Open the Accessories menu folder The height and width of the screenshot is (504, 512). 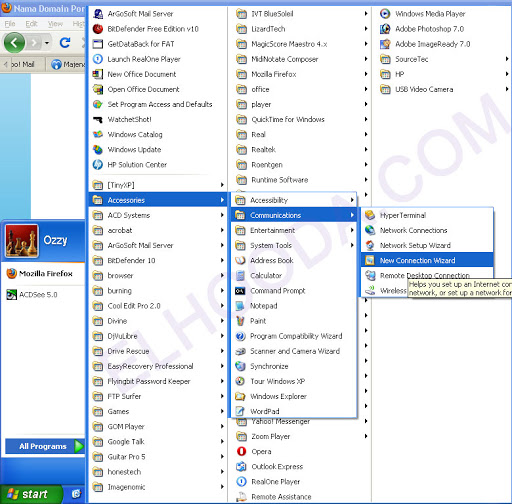[158, 200]
